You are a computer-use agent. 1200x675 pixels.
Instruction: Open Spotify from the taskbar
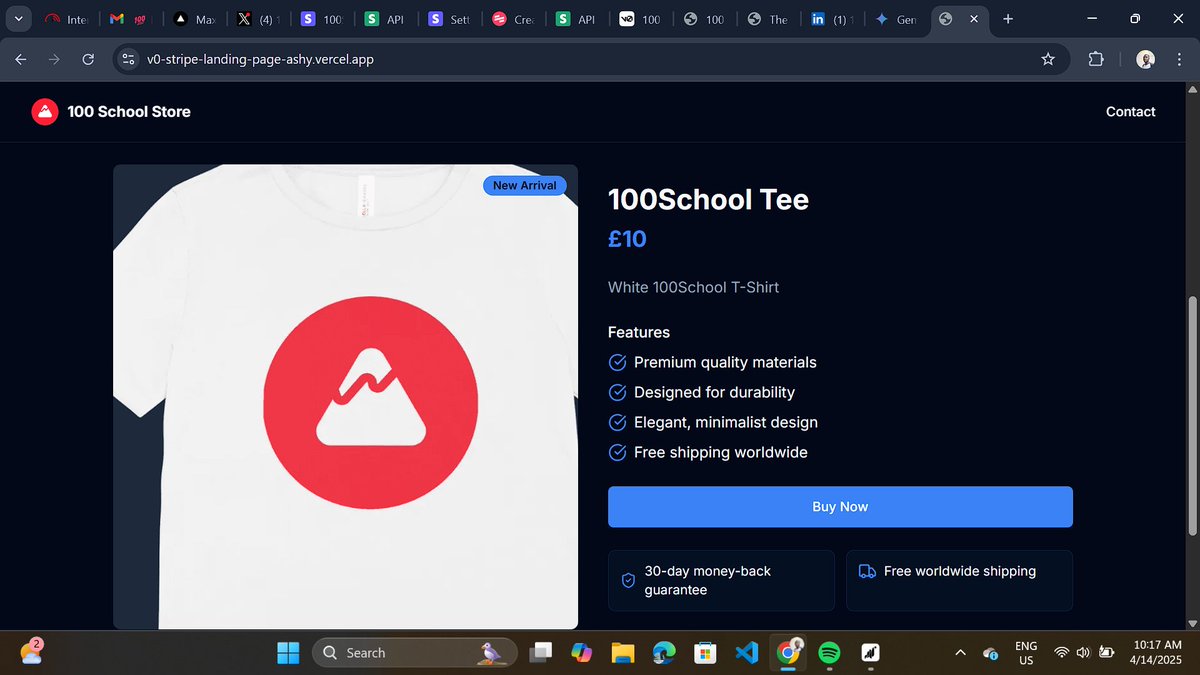coord(829,653)
